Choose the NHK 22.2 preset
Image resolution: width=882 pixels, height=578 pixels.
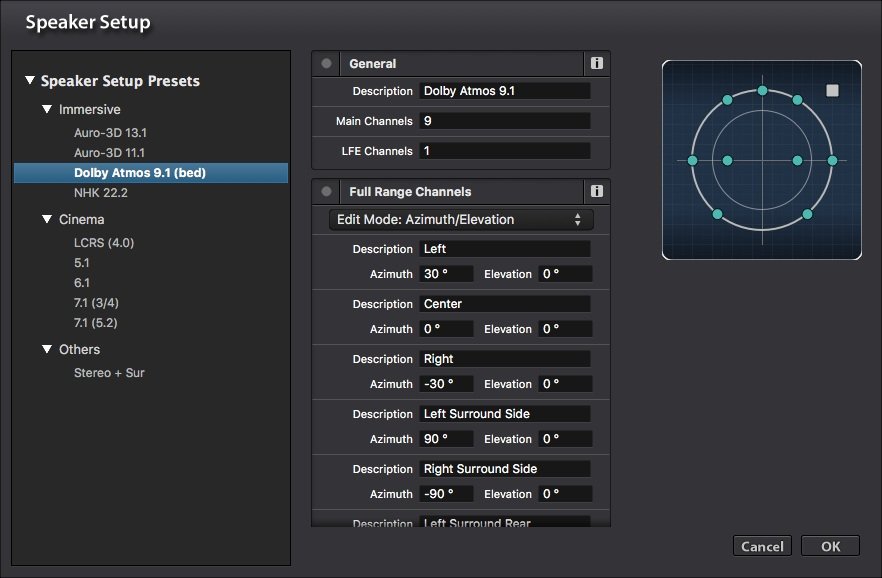coord(101,193)
